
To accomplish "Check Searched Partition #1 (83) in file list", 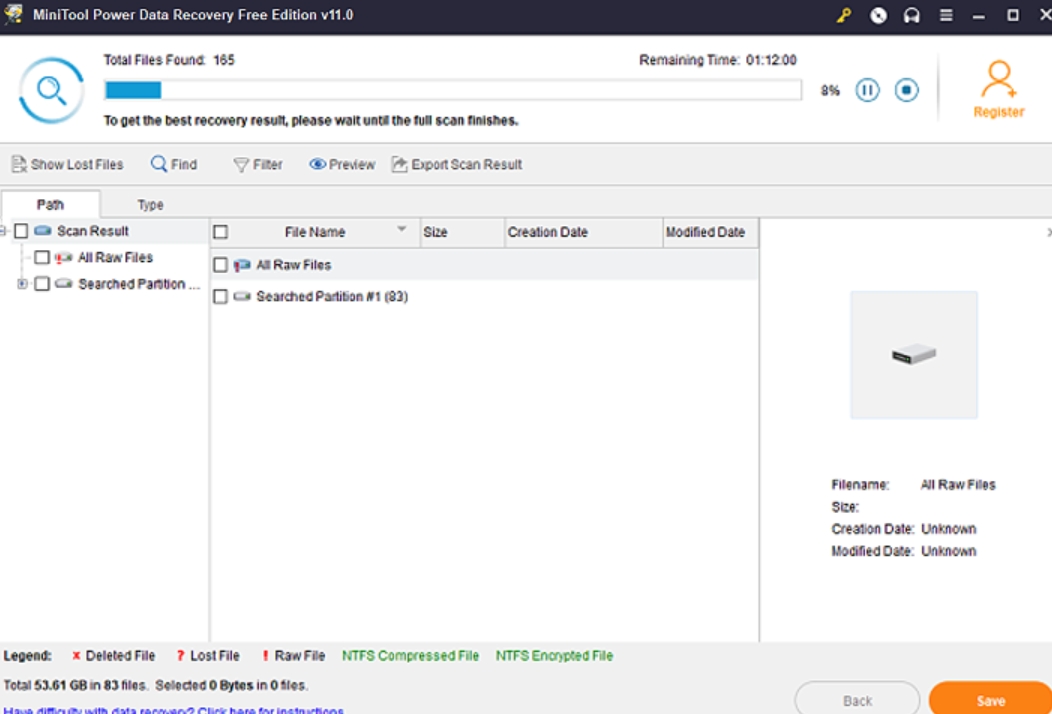I will coord(220,297).
